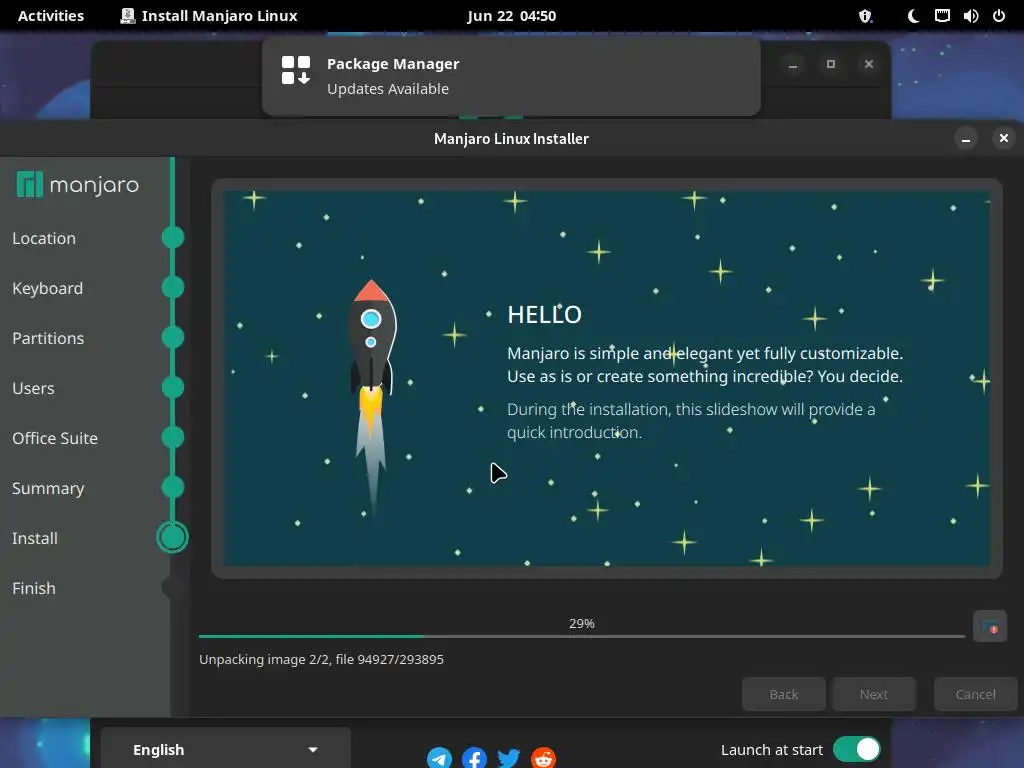The width and height of the screenshot is (1024, 768).
Task: Click the Location step circle marker
Action: tap(173, 237)
